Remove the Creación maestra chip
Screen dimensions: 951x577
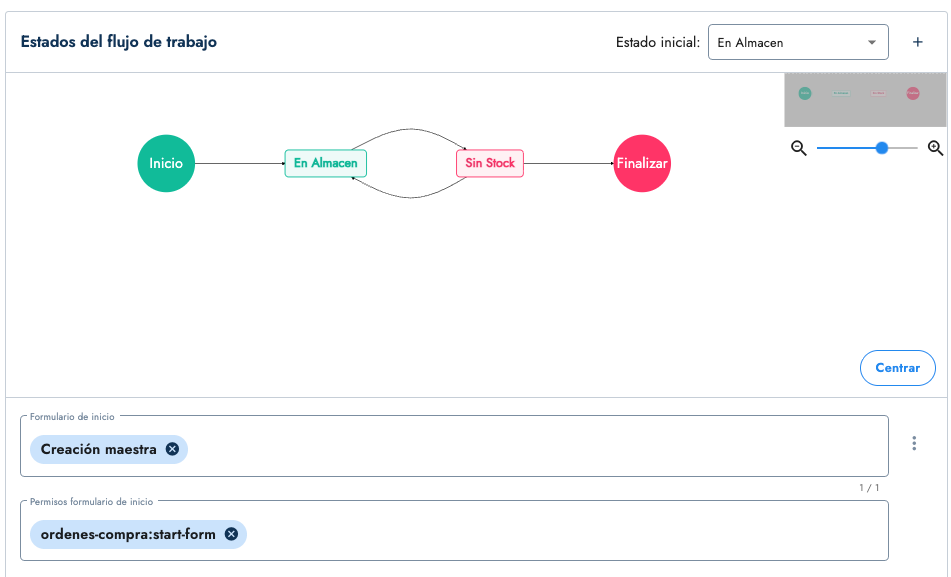pyautogui.click(x=172, y=450)
